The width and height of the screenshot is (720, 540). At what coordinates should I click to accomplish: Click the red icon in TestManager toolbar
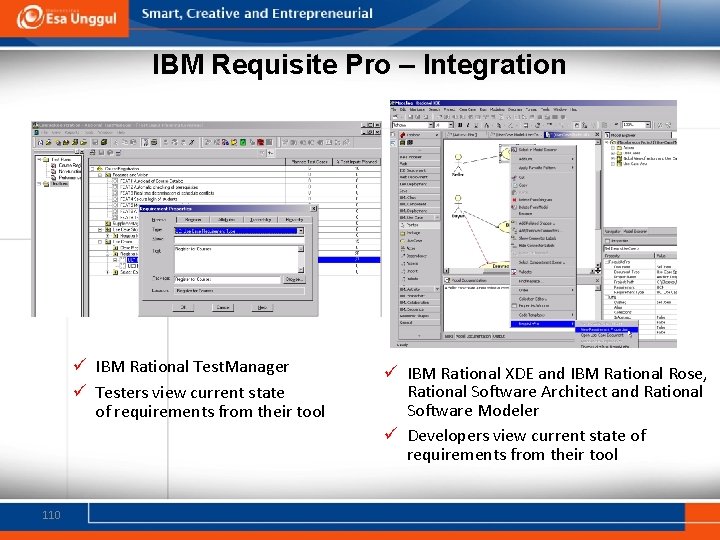coord(260,142)
